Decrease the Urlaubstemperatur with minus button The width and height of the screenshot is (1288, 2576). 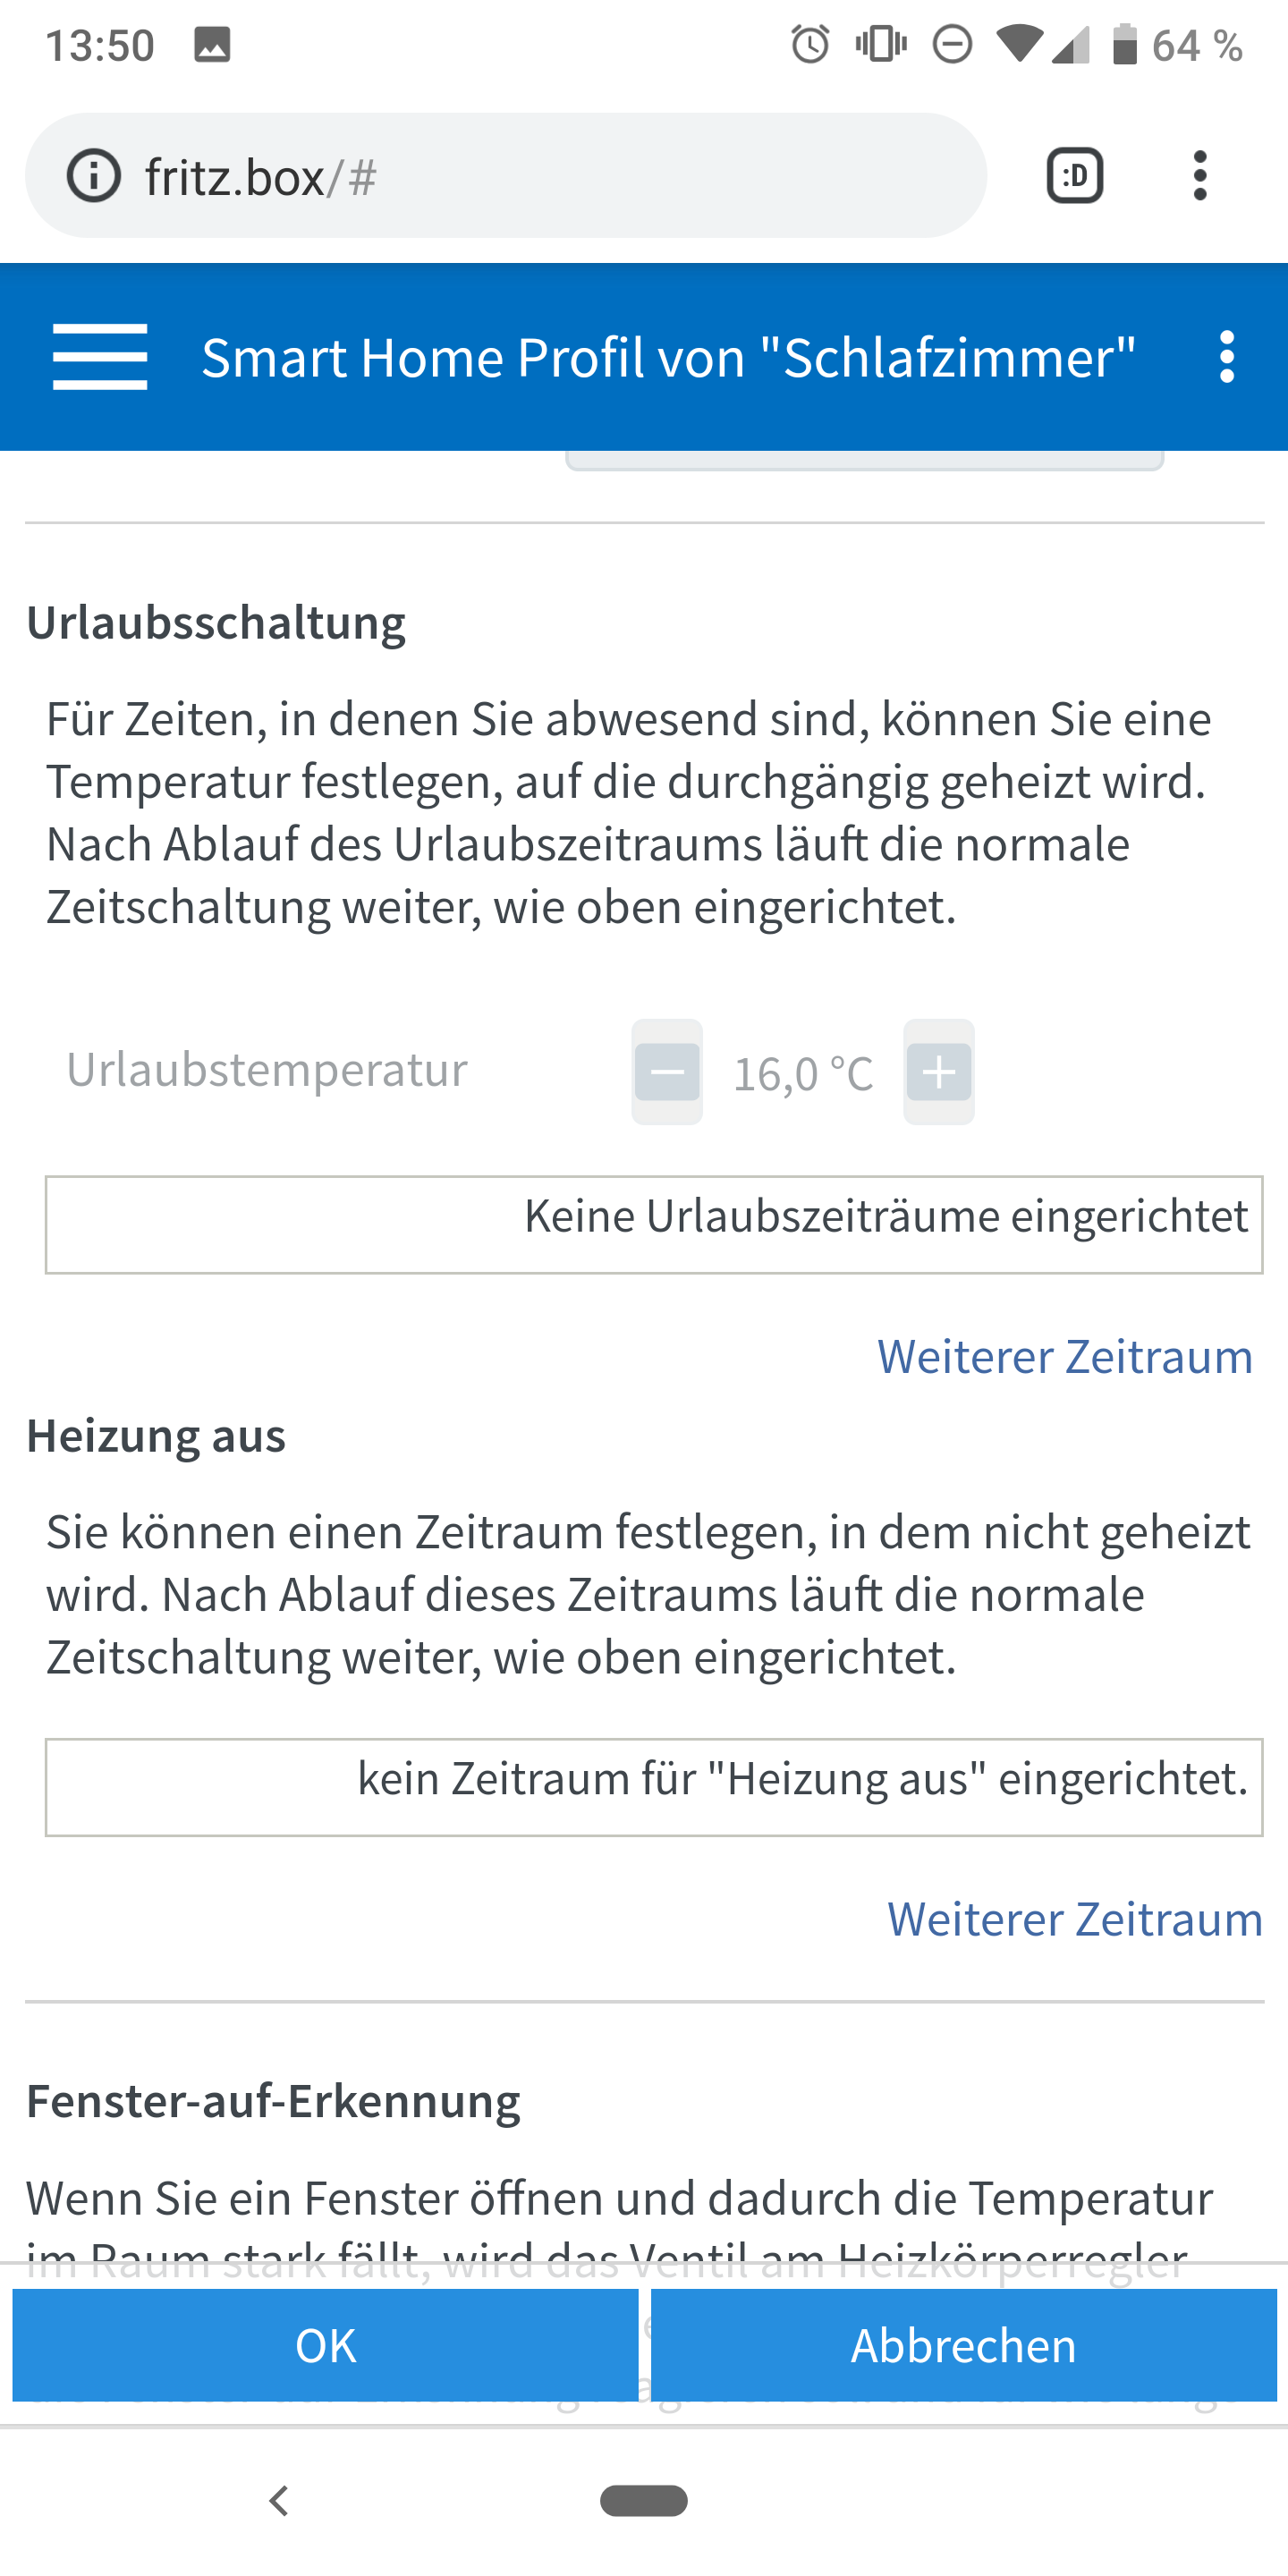[x=667, y=1072]
